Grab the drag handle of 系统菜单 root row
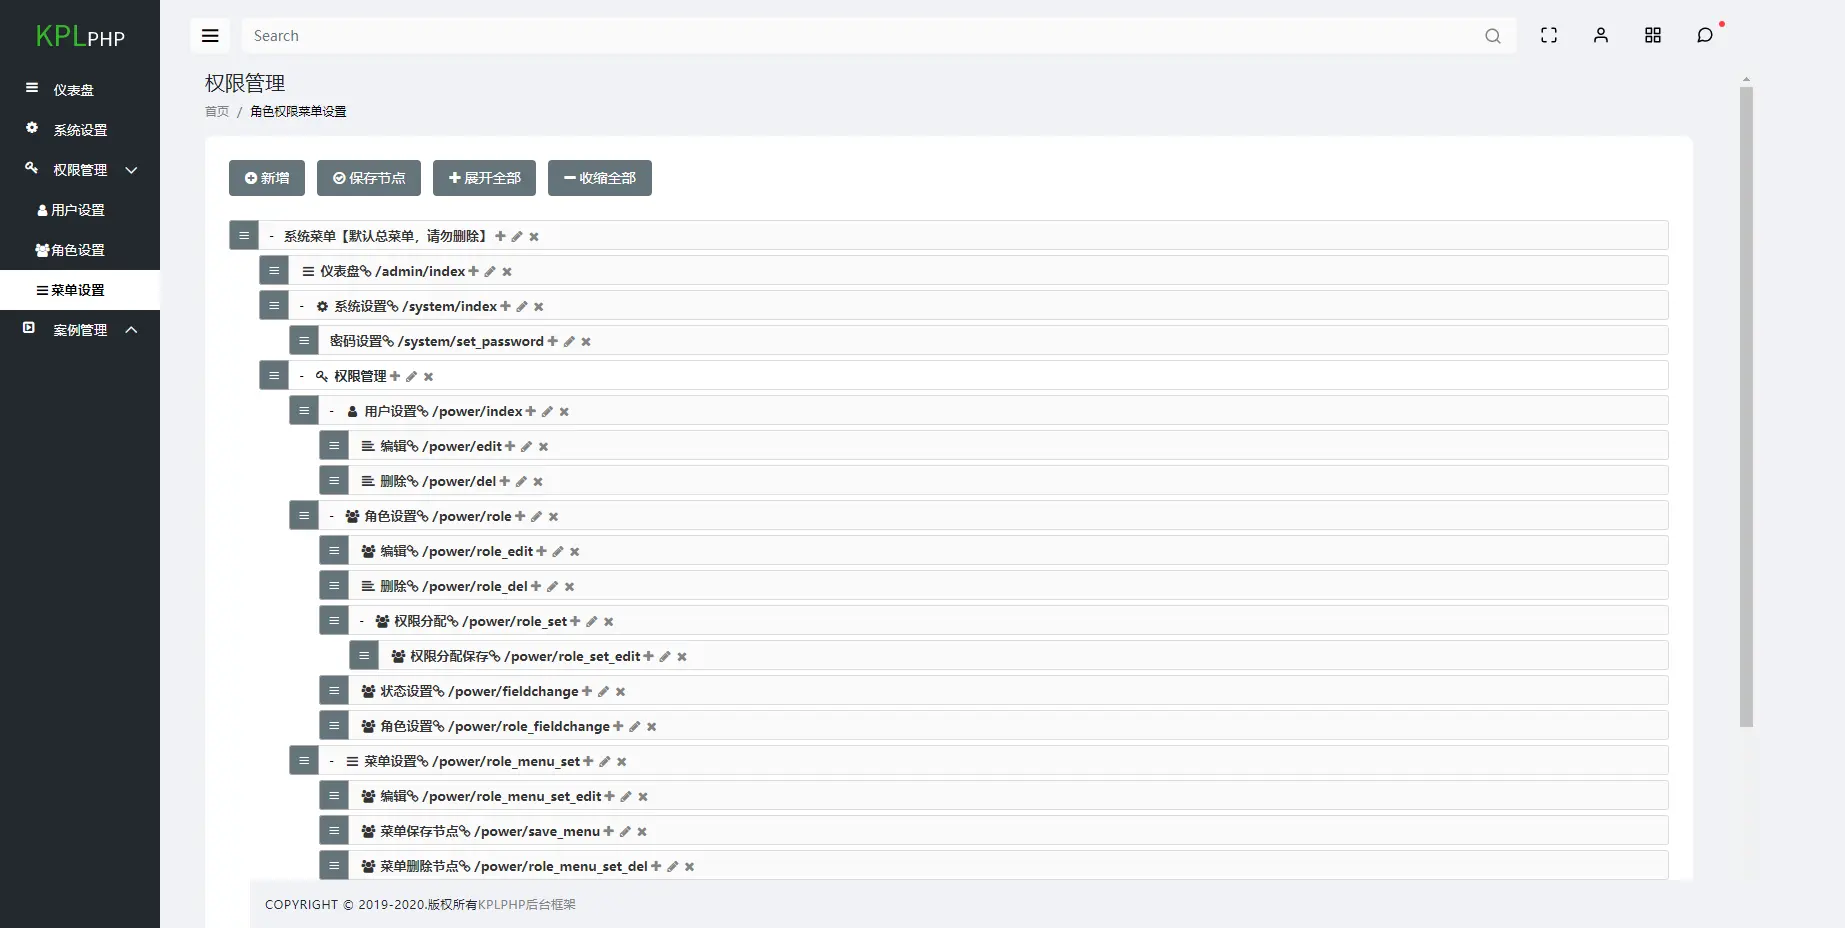Screen dimensions: 1845x928 [x=244, y=236]
